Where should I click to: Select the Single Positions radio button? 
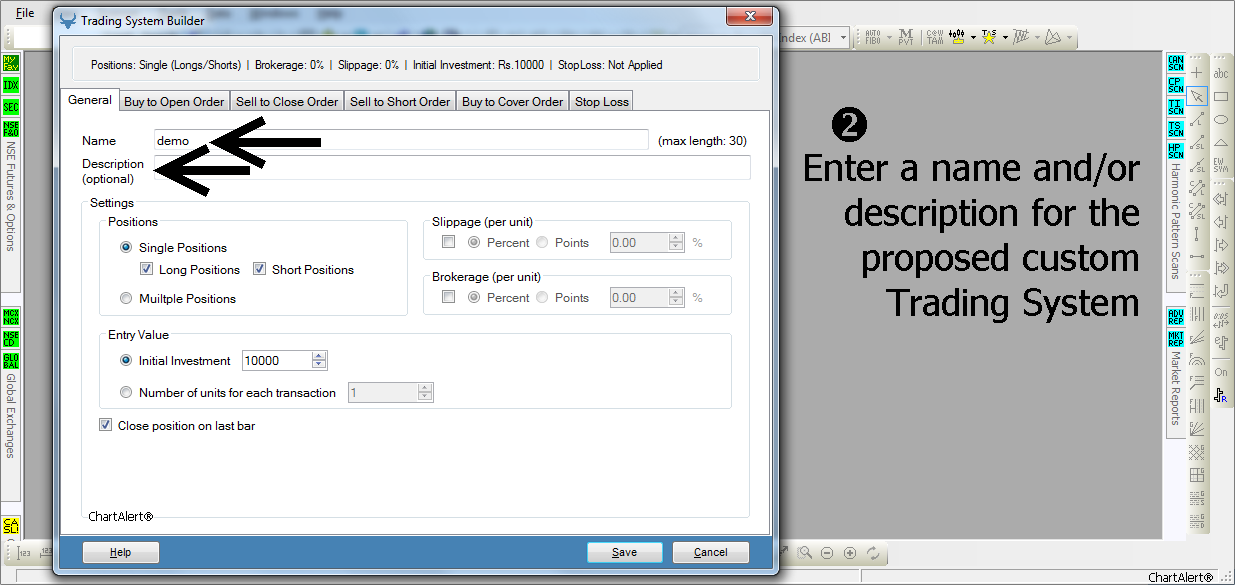click(x=126, y=247)
